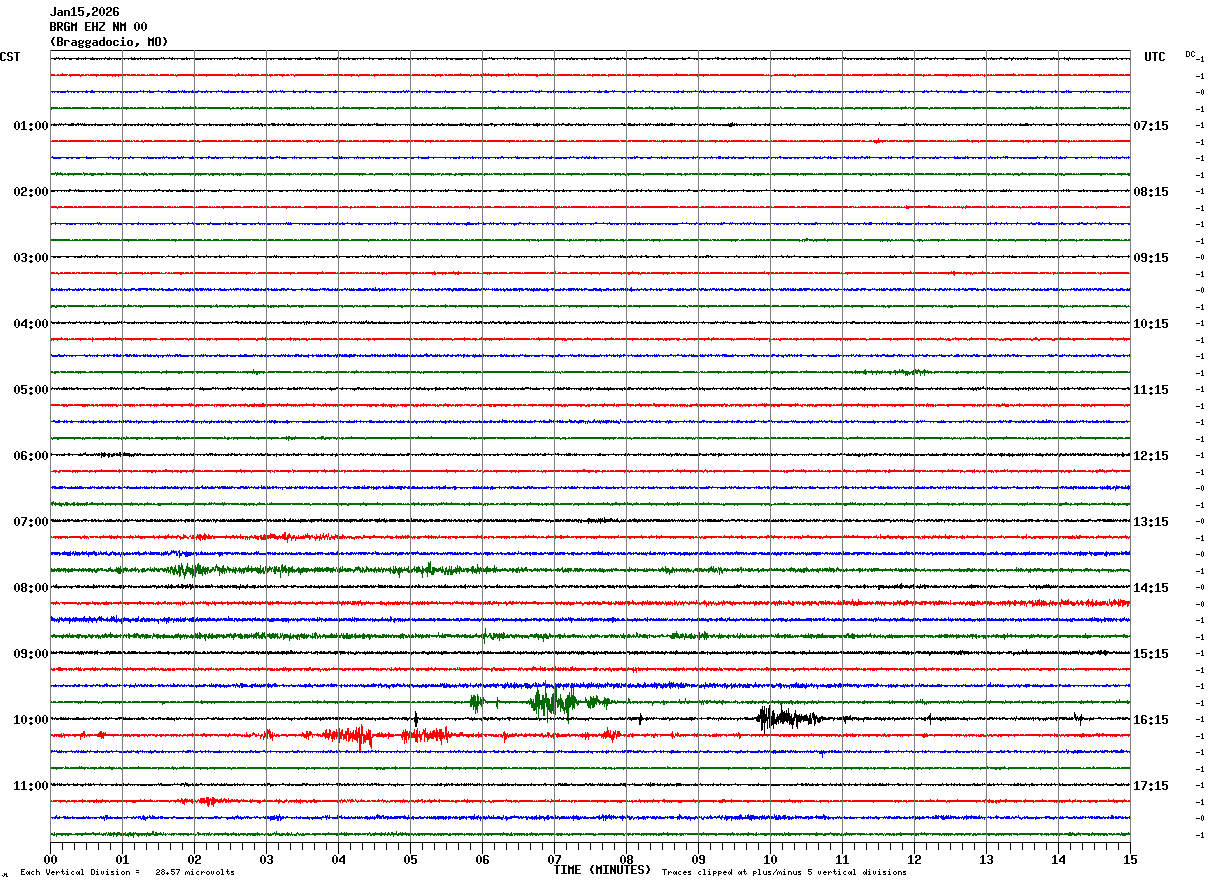Screen dimensions: 1210x886
Task: Click the 14:15 UTC row label
Action: [1151, 588]
